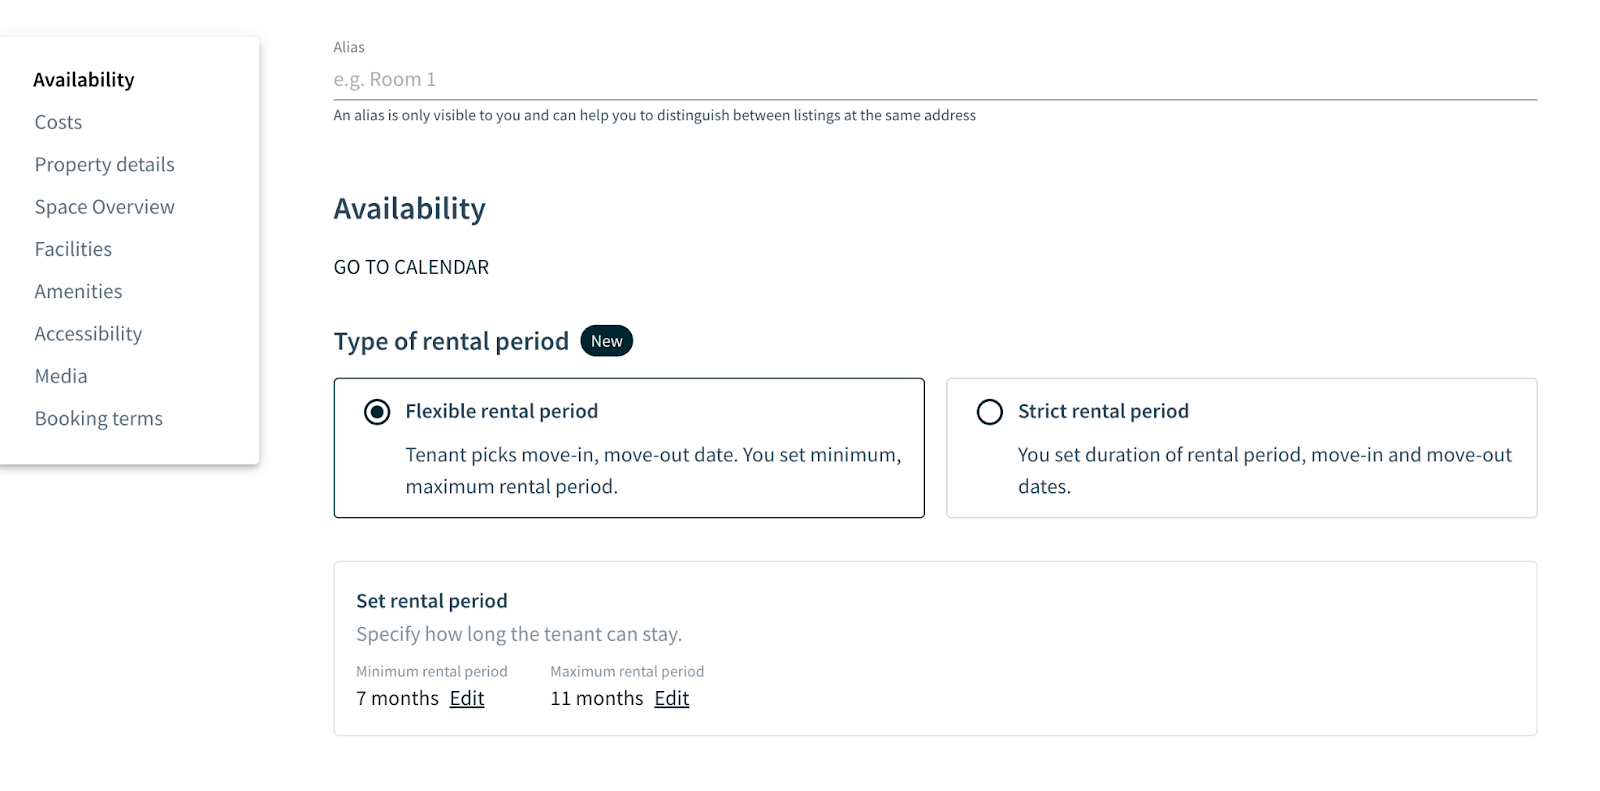Choose the Flexible rental period card description

tap(653, 470)
